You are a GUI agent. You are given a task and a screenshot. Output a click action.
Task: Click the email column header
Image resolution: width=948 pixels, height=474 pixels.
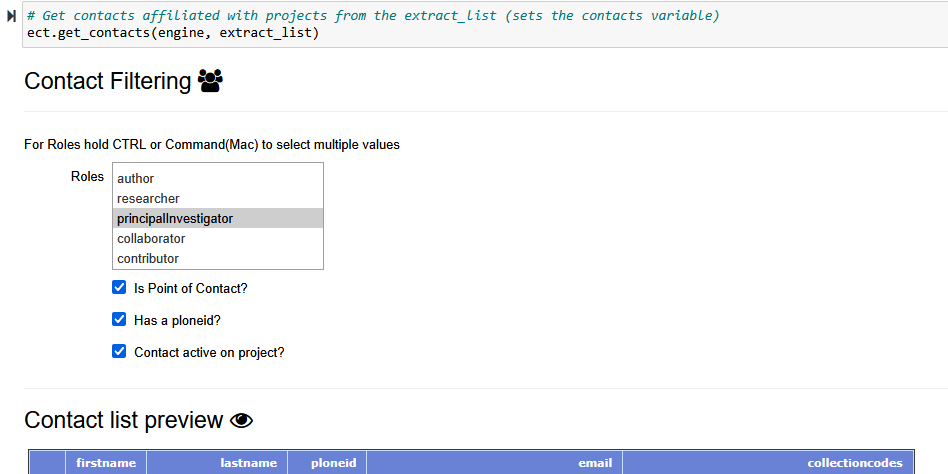pyautogui.click(x=594, y=463)
